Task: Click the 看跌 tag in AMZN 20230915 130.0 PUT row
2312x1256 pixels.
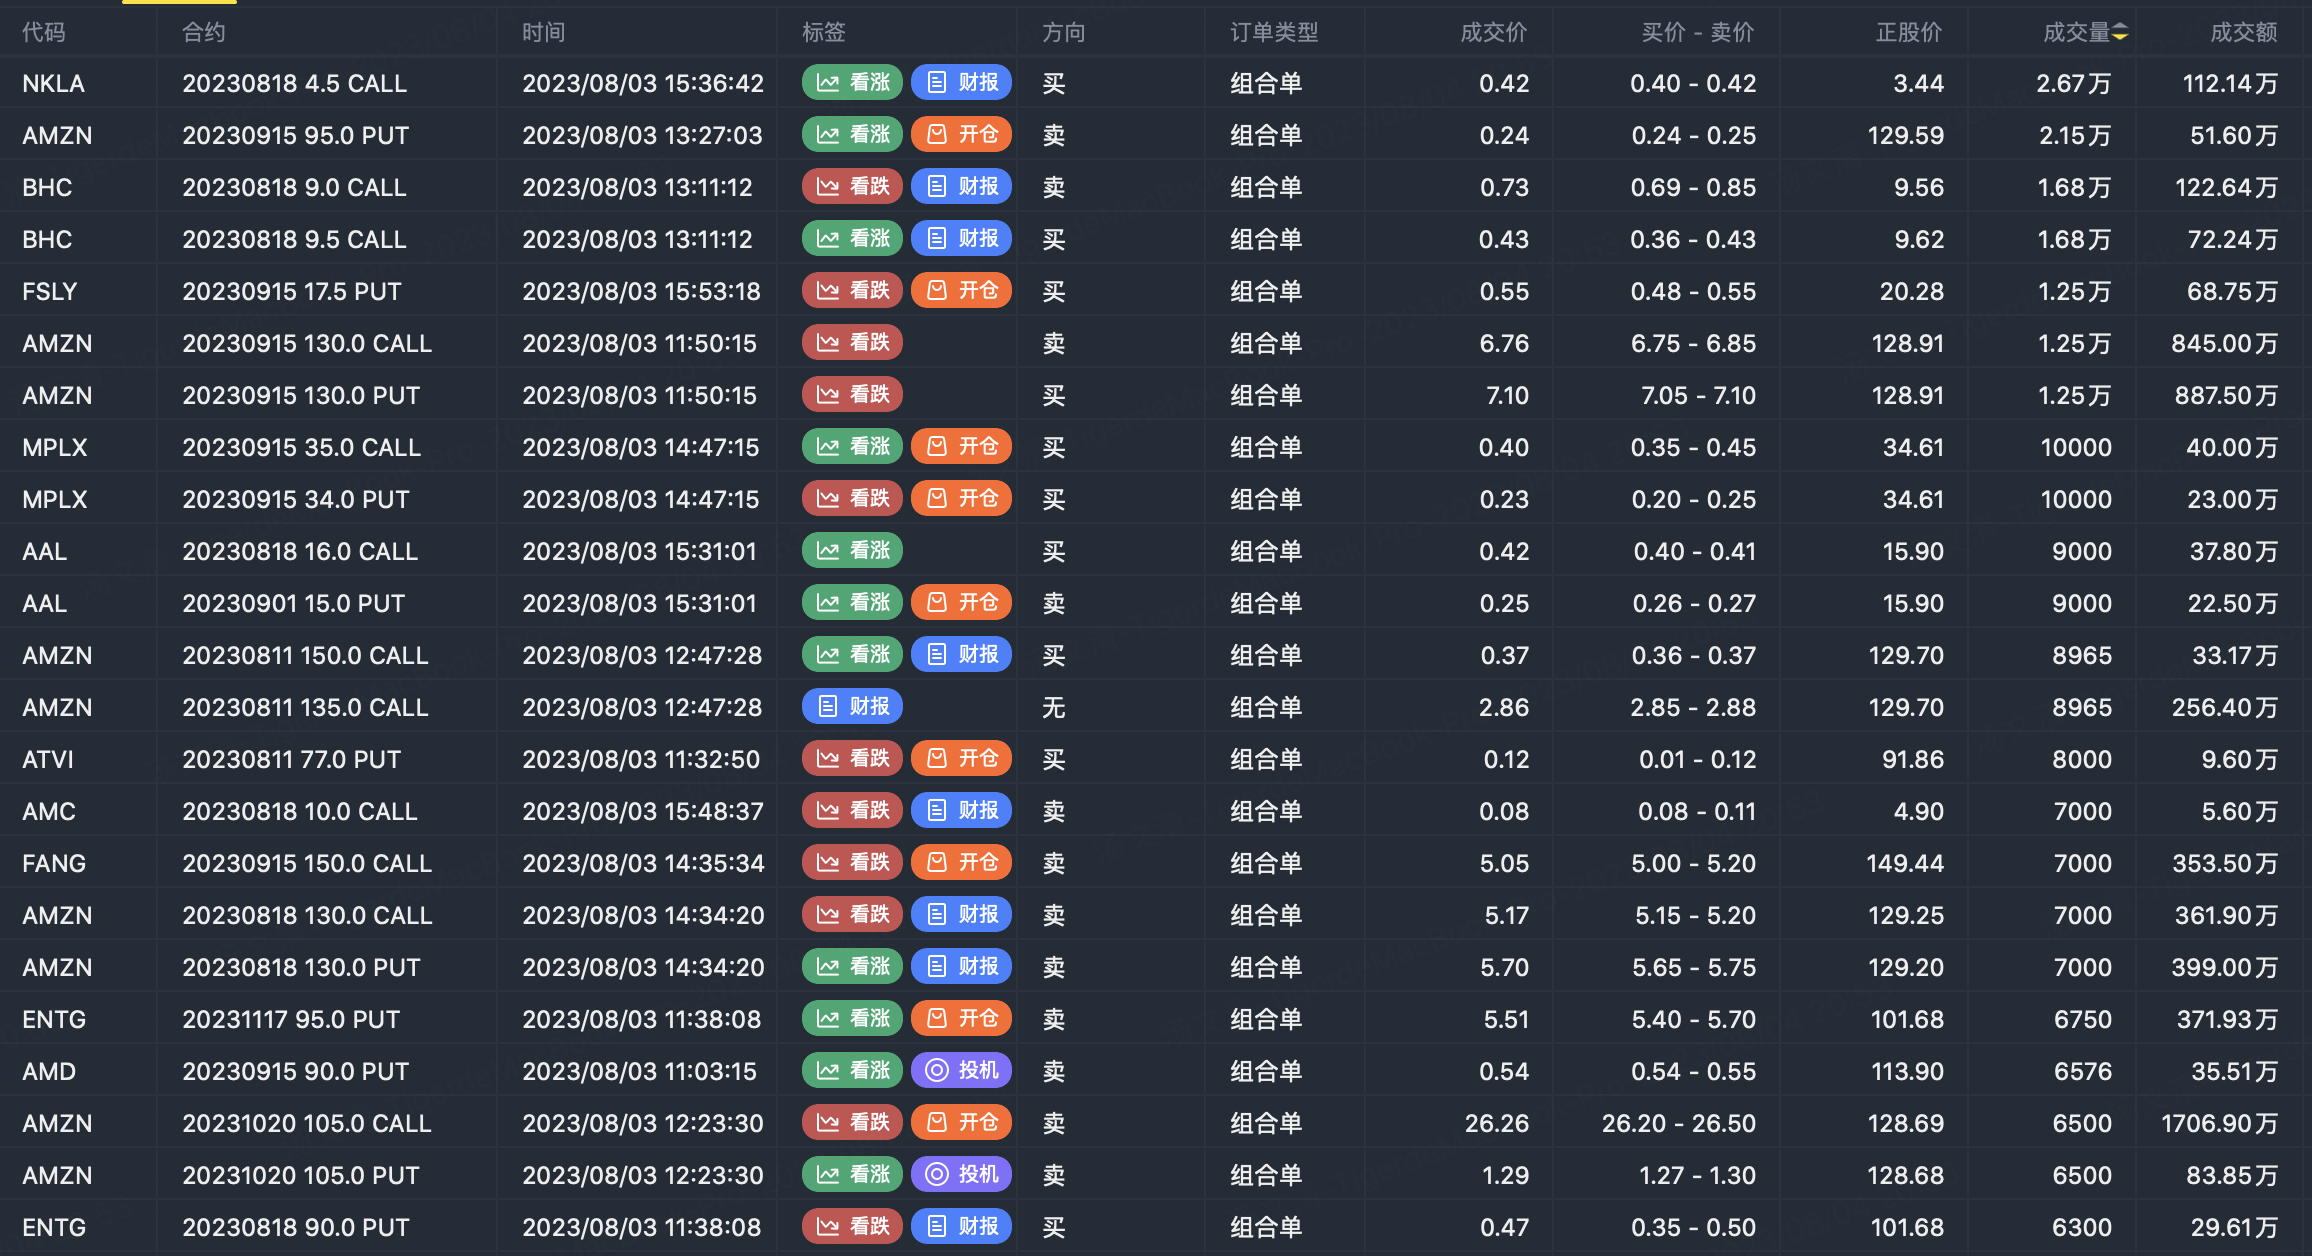Action: (852, 395)
